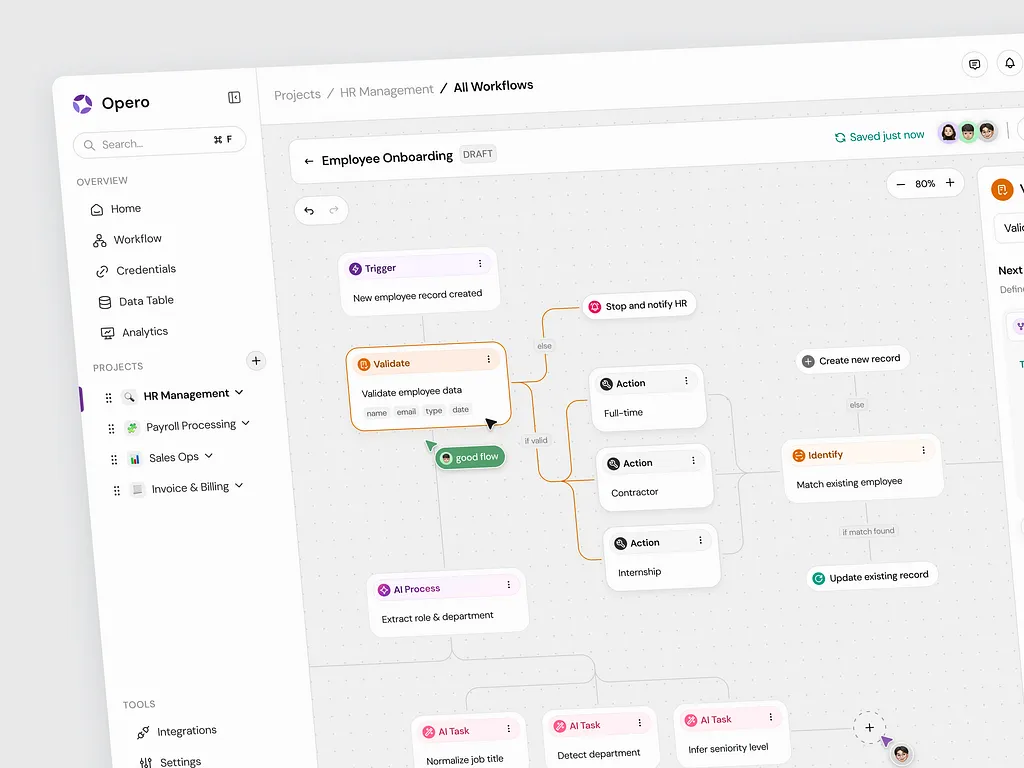Expand the Sales Ops project chevron
This screenshot has width=1024, height=768.
(x=208, y=455)
